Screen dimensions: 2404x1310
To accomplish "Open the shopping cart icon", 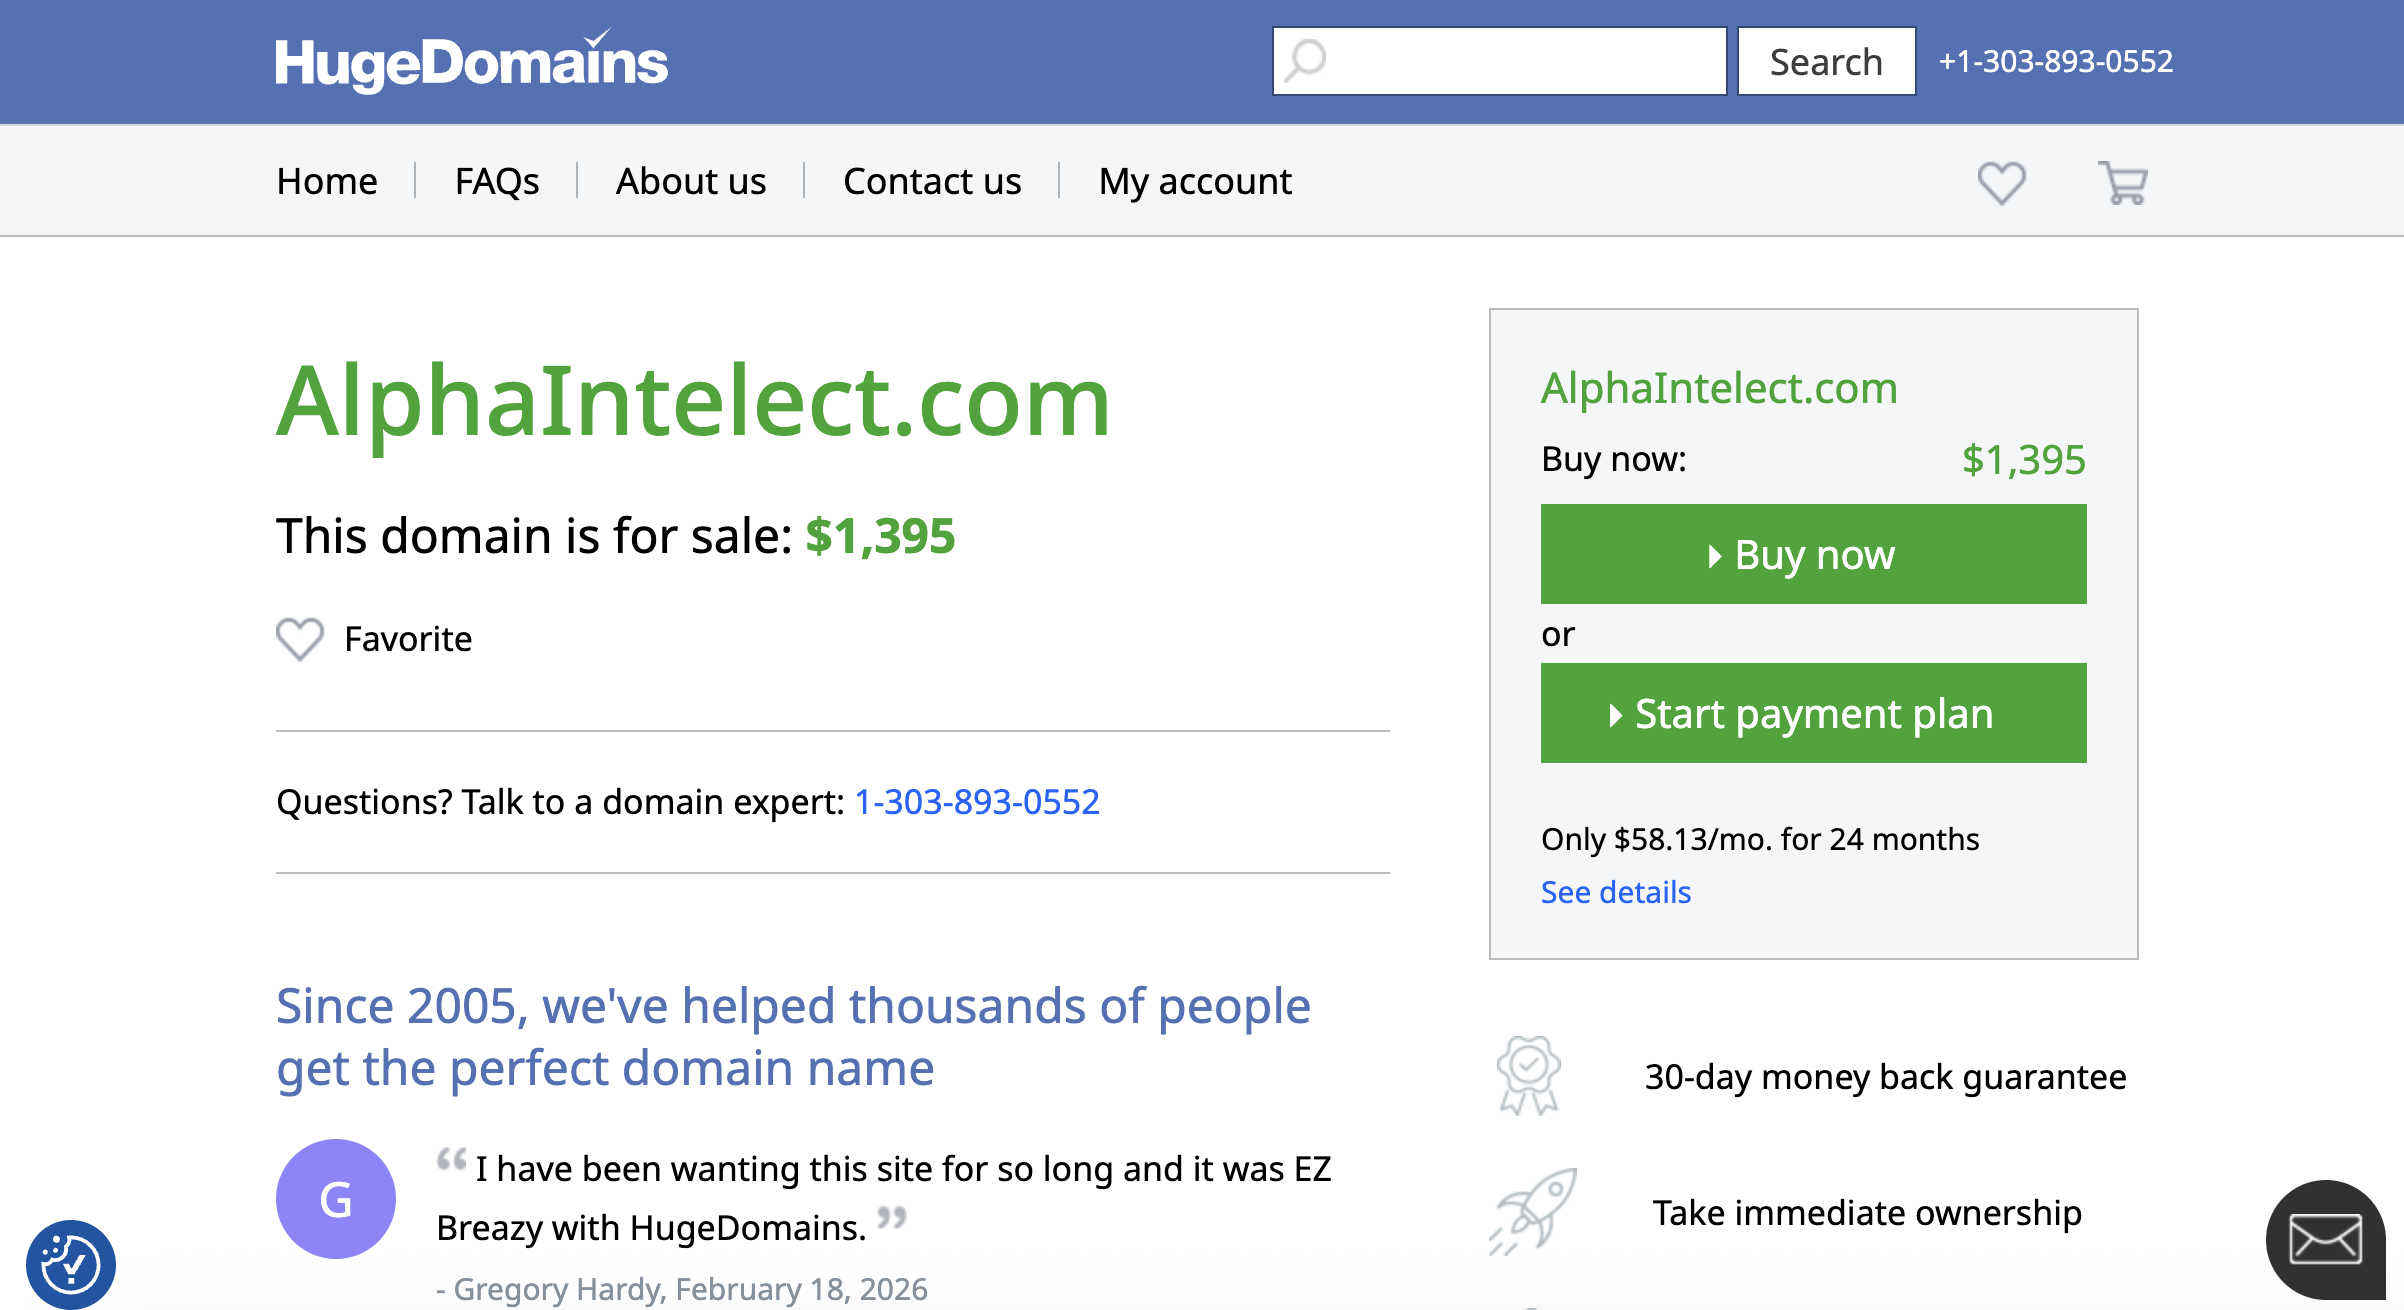I will tap(2122, 181).
